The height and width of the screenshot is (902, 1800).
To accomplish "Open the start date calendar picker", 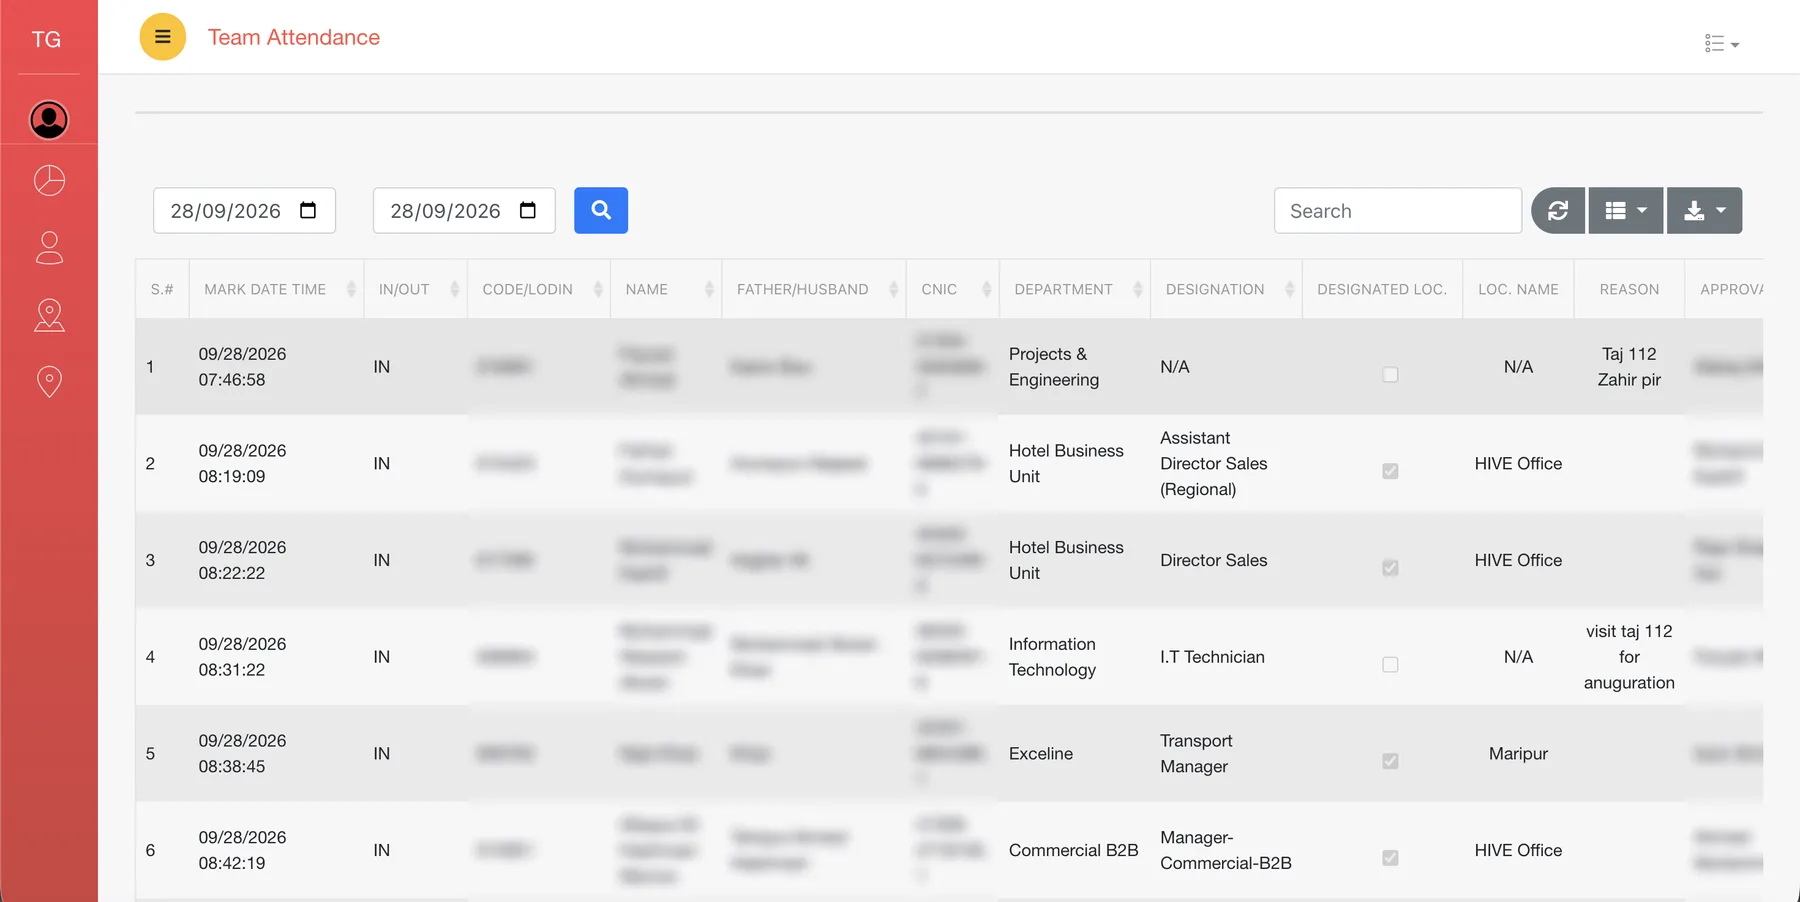I will (x=308, y=210).
